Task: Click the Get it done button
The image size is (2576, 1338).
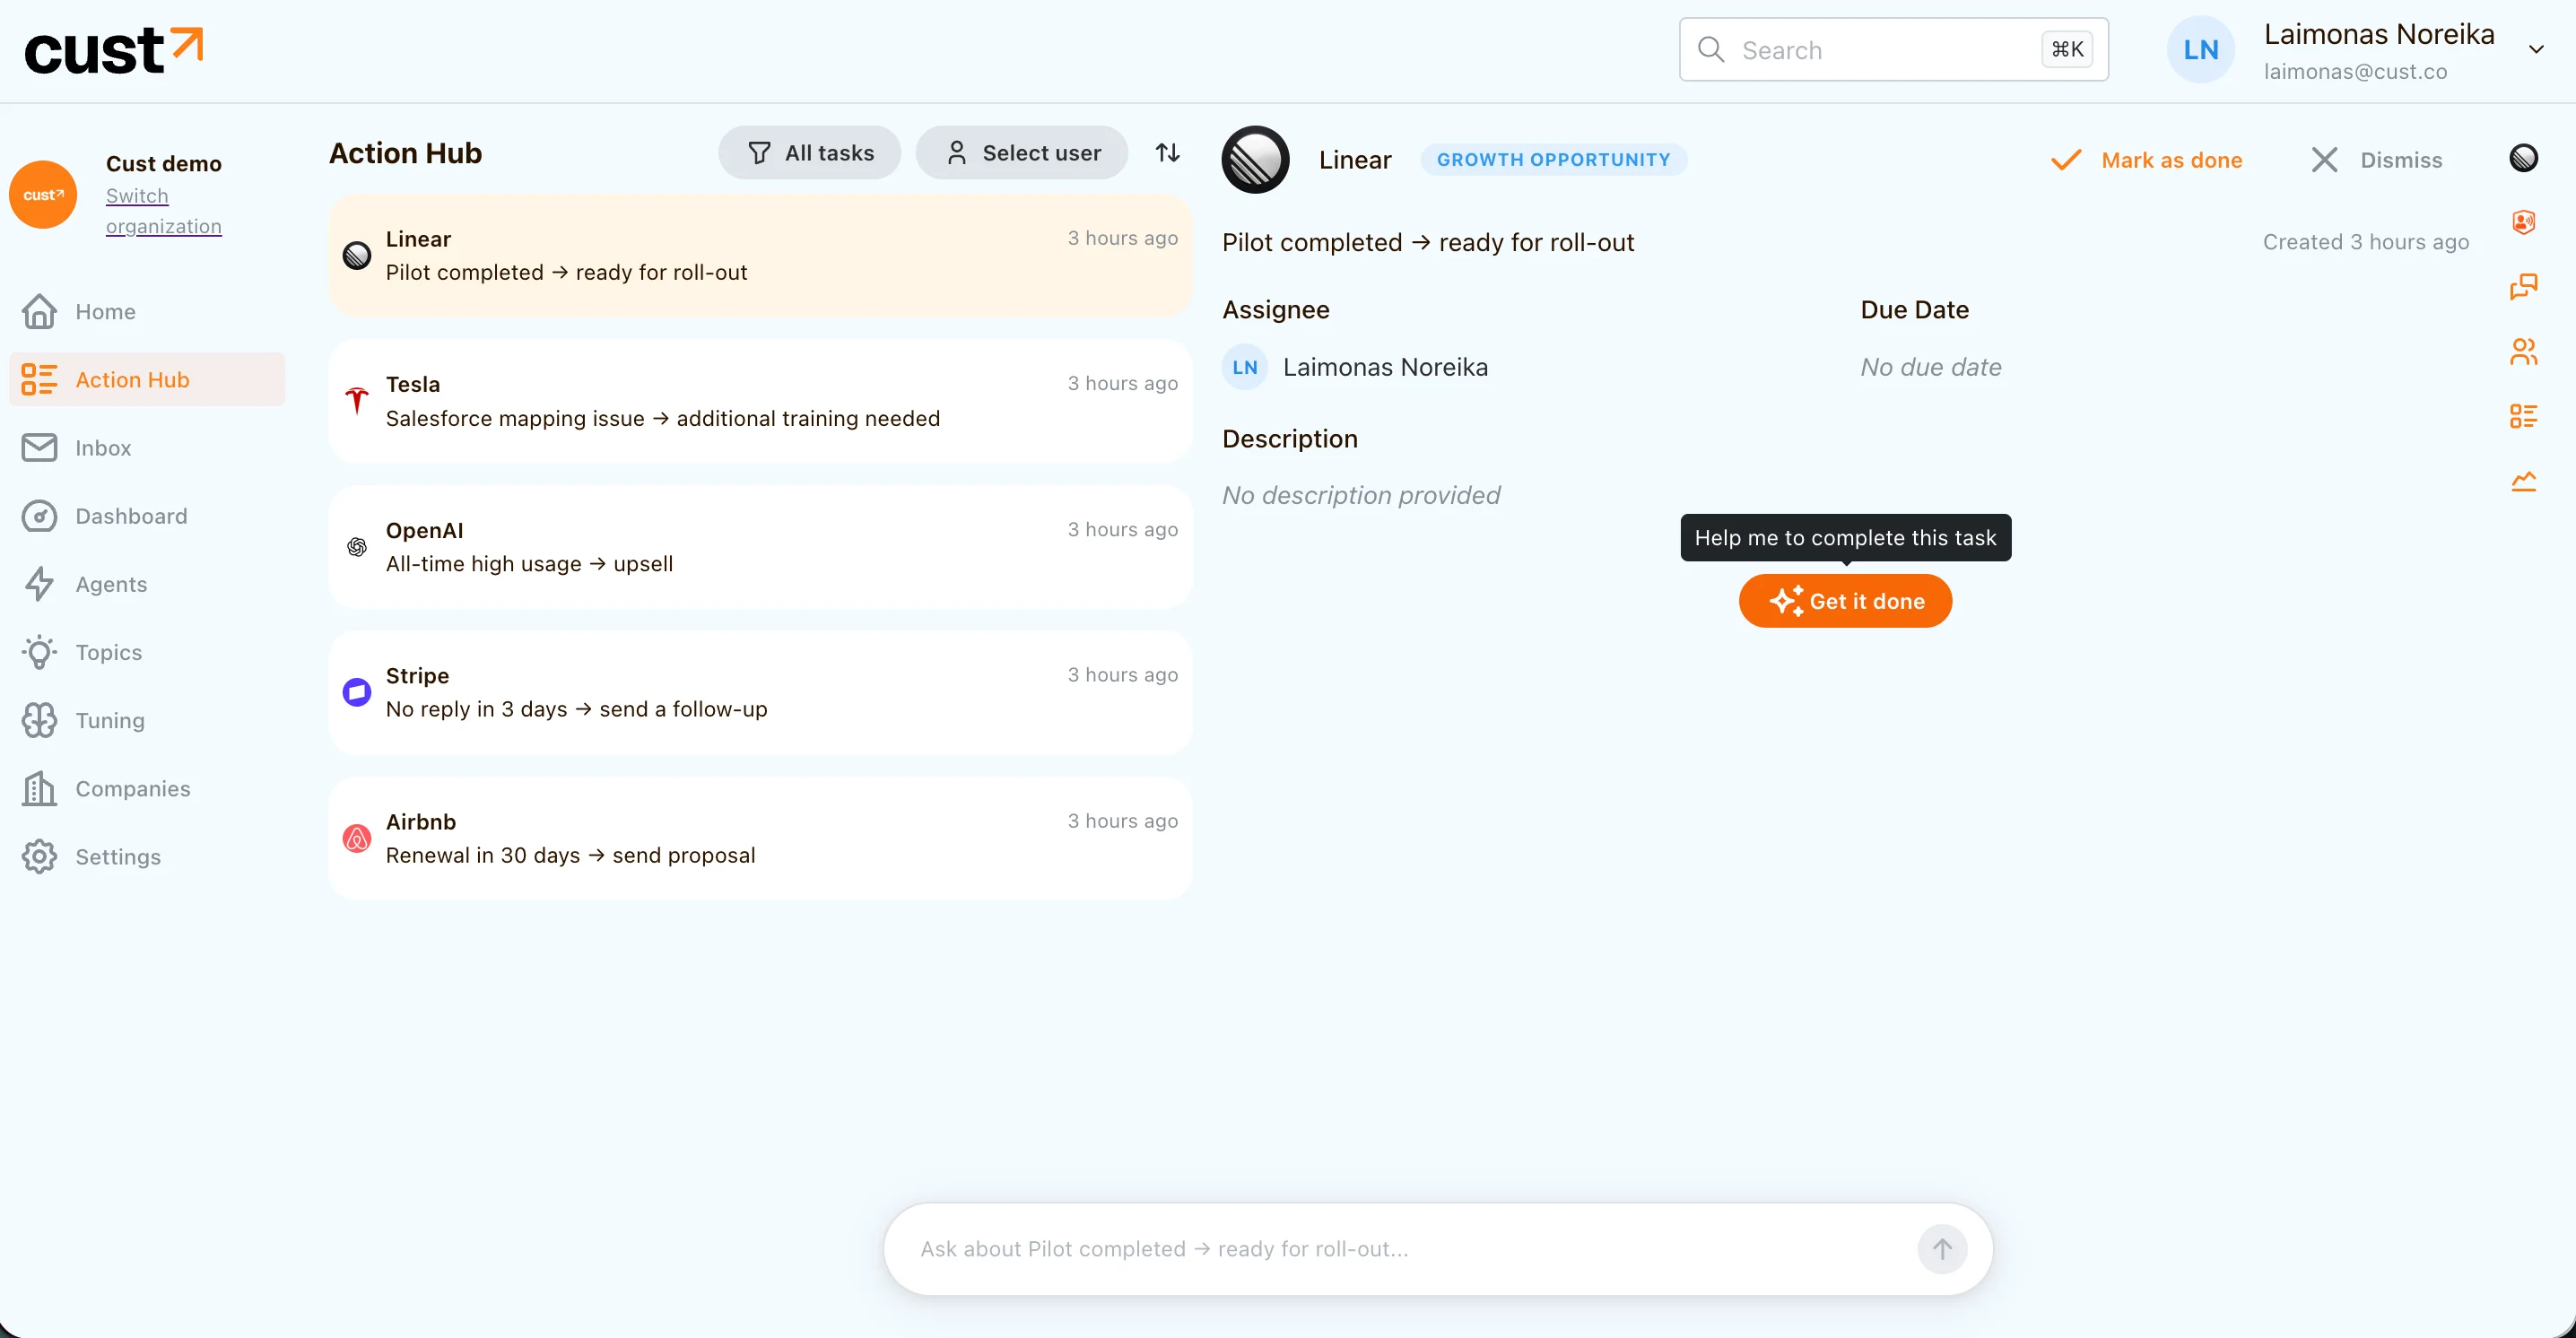Action: (1845, 601)
